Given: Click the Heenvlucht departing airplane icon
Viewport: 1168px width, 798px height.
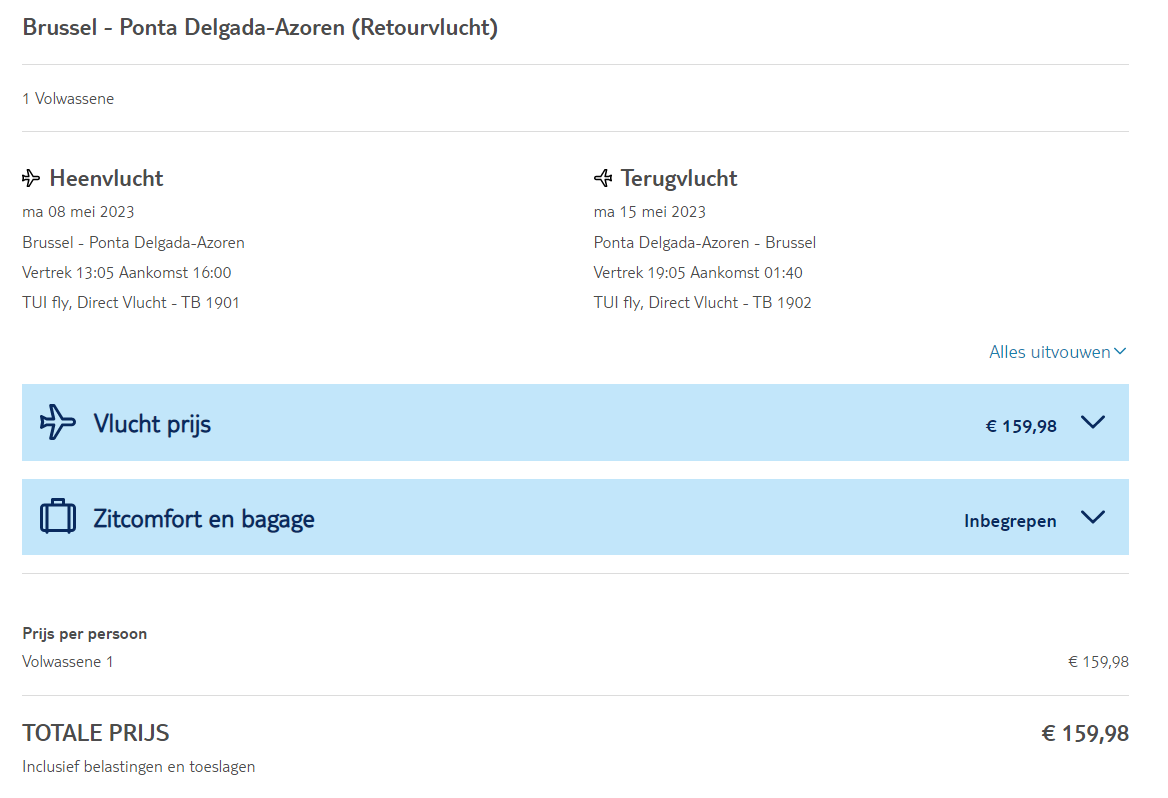Looking at the screenshot, I should point(31,179).
